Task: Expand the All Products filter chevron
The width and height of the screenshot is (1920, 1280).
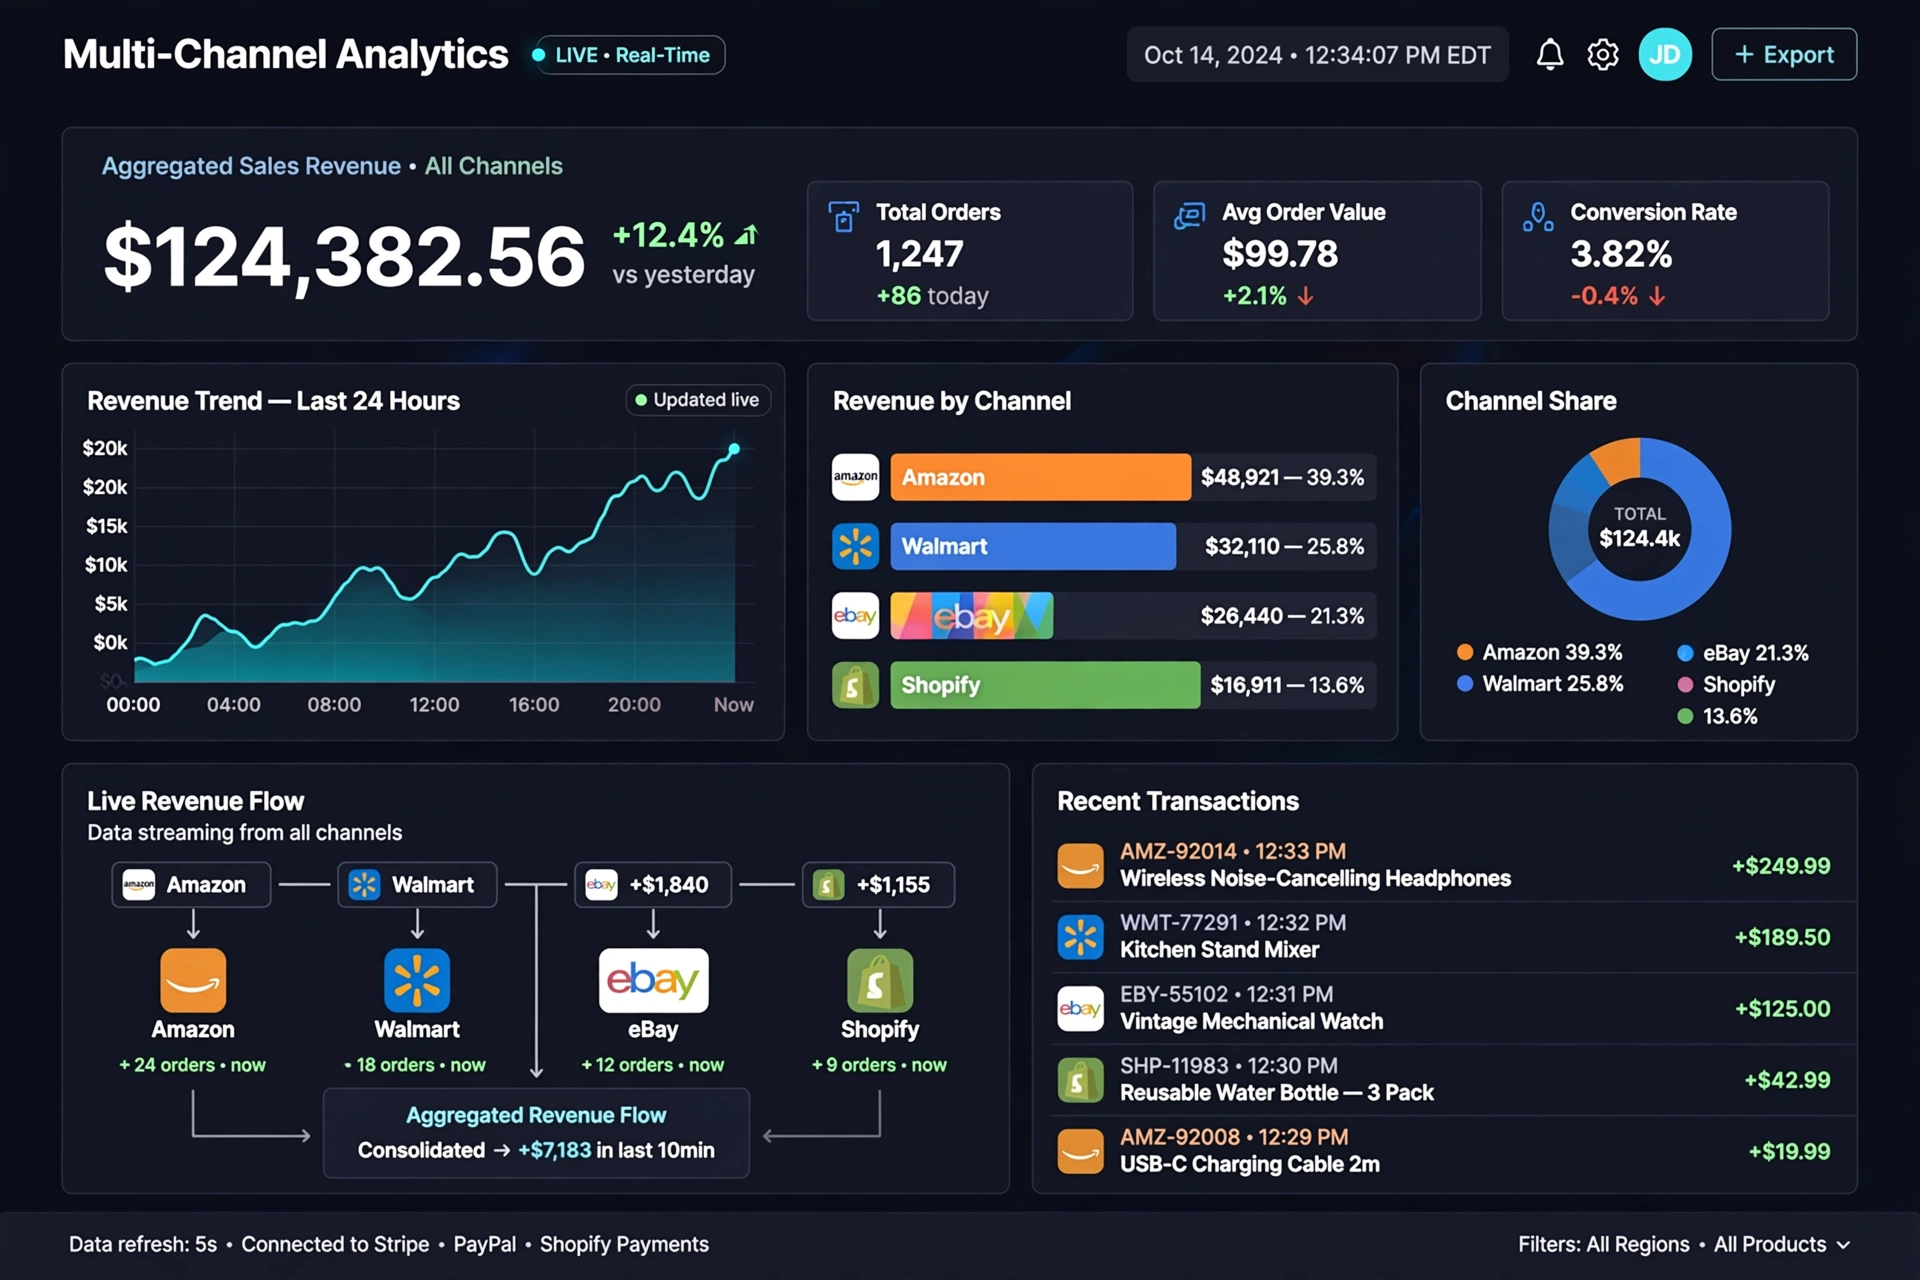Action: point(1843,1245)
